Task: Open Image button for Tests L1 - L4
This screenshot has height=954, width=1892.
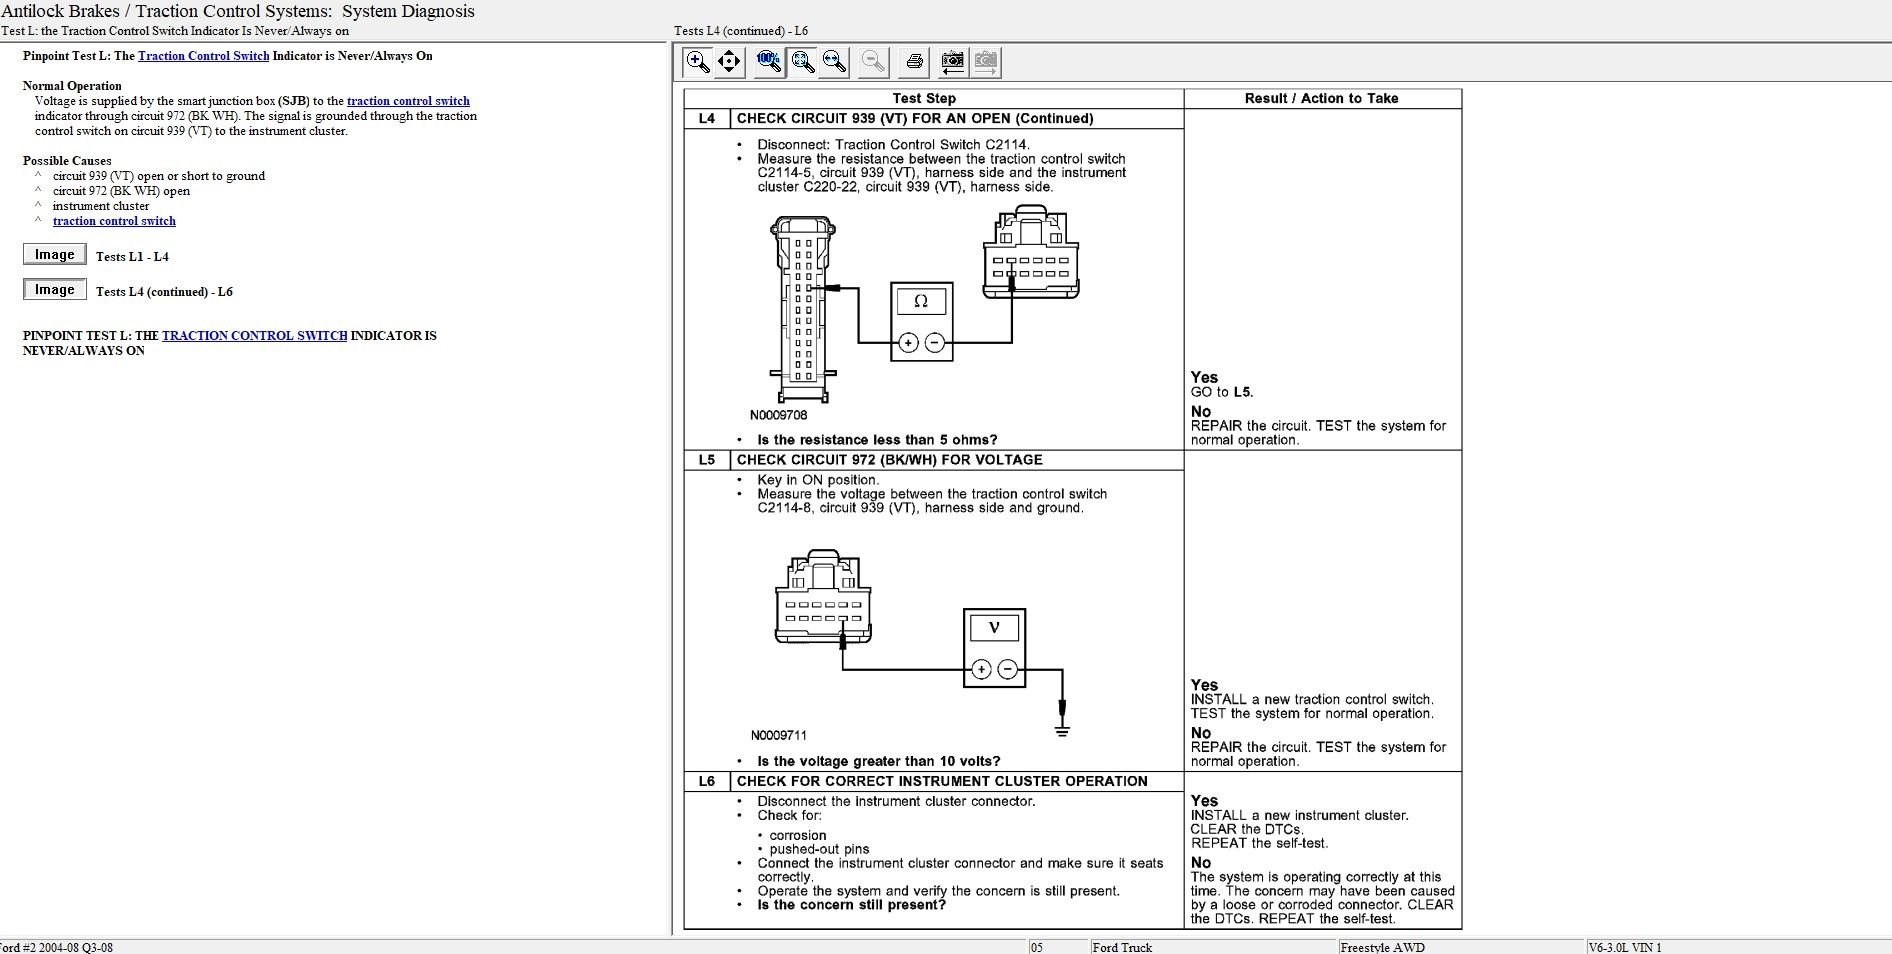Action: tap(54, 255)
